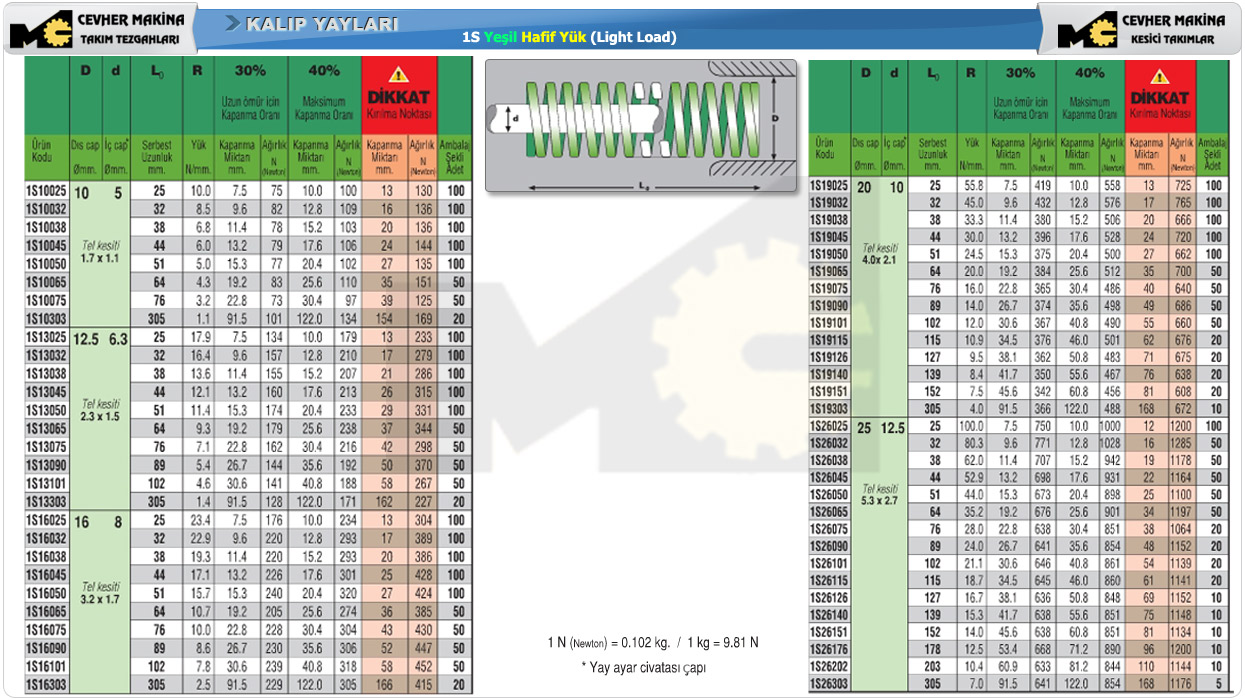The image size is (1245, 700).
Task: Select product code 1S26303
Action: (829, 684)
